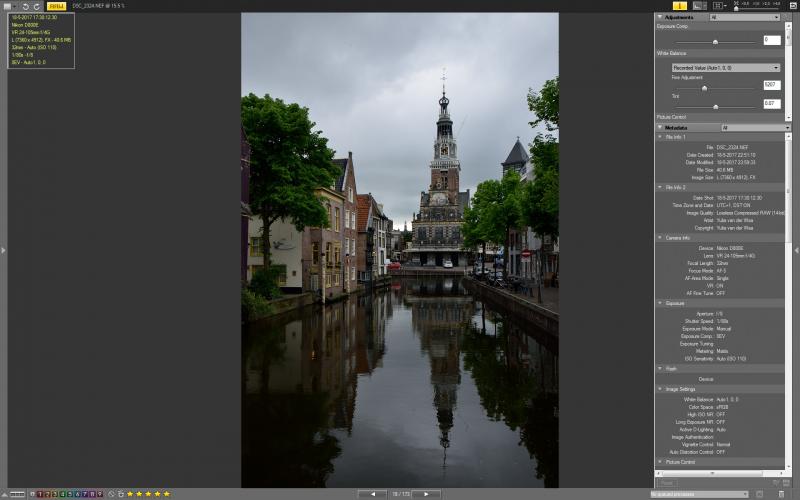Click the viewer mode icon at top left
The height and width of the screenshot is (500, 800).
tap(7, 6)
